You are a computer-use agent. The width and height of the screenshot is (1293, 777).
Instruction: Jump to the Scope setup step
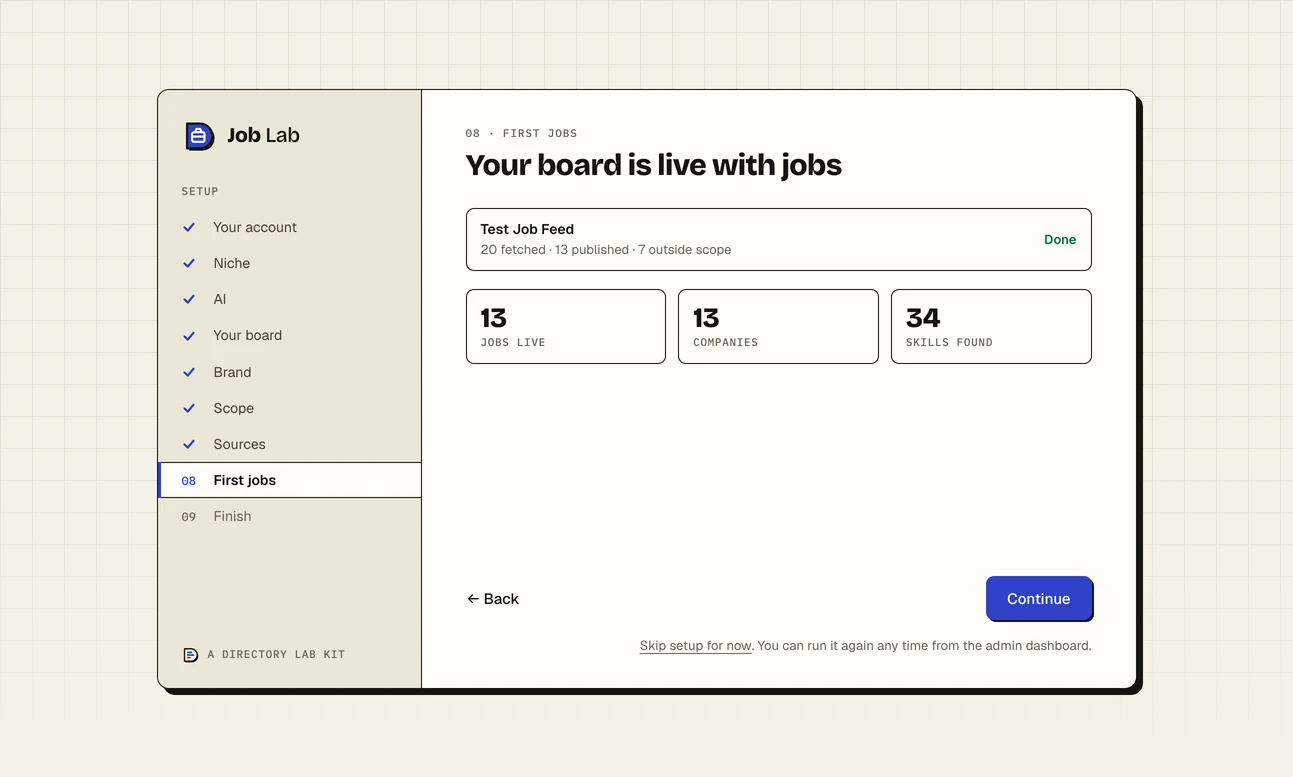pyautogui.click(x=290, y=408)
